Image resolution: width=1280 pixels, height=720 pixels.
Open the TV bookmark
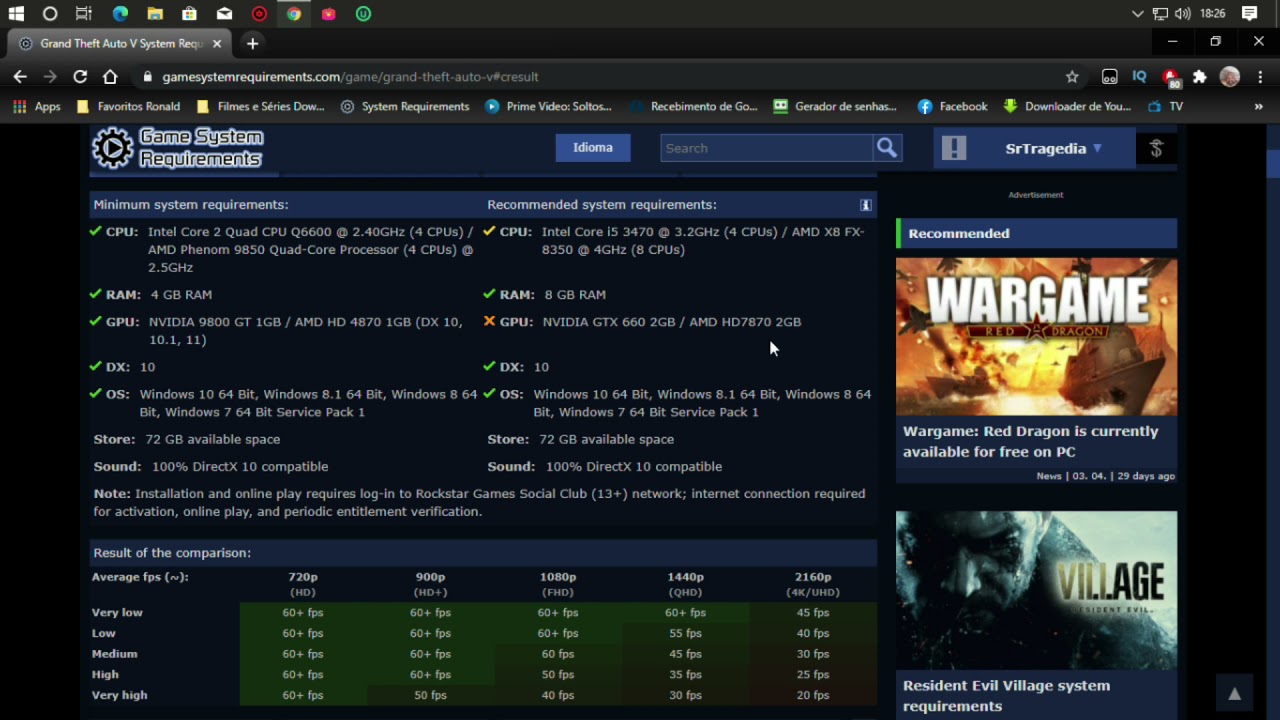click(1165, 106)
